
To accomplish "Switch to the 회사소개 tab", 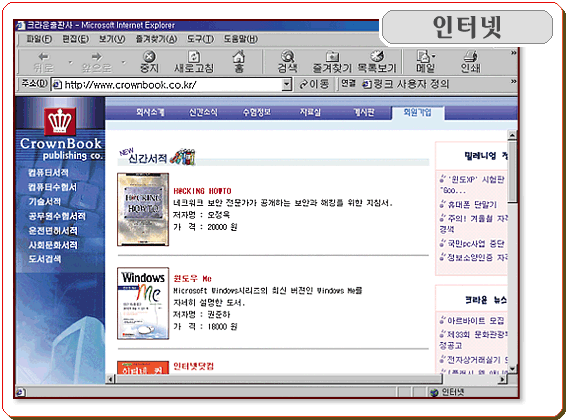I will [150, 112].
